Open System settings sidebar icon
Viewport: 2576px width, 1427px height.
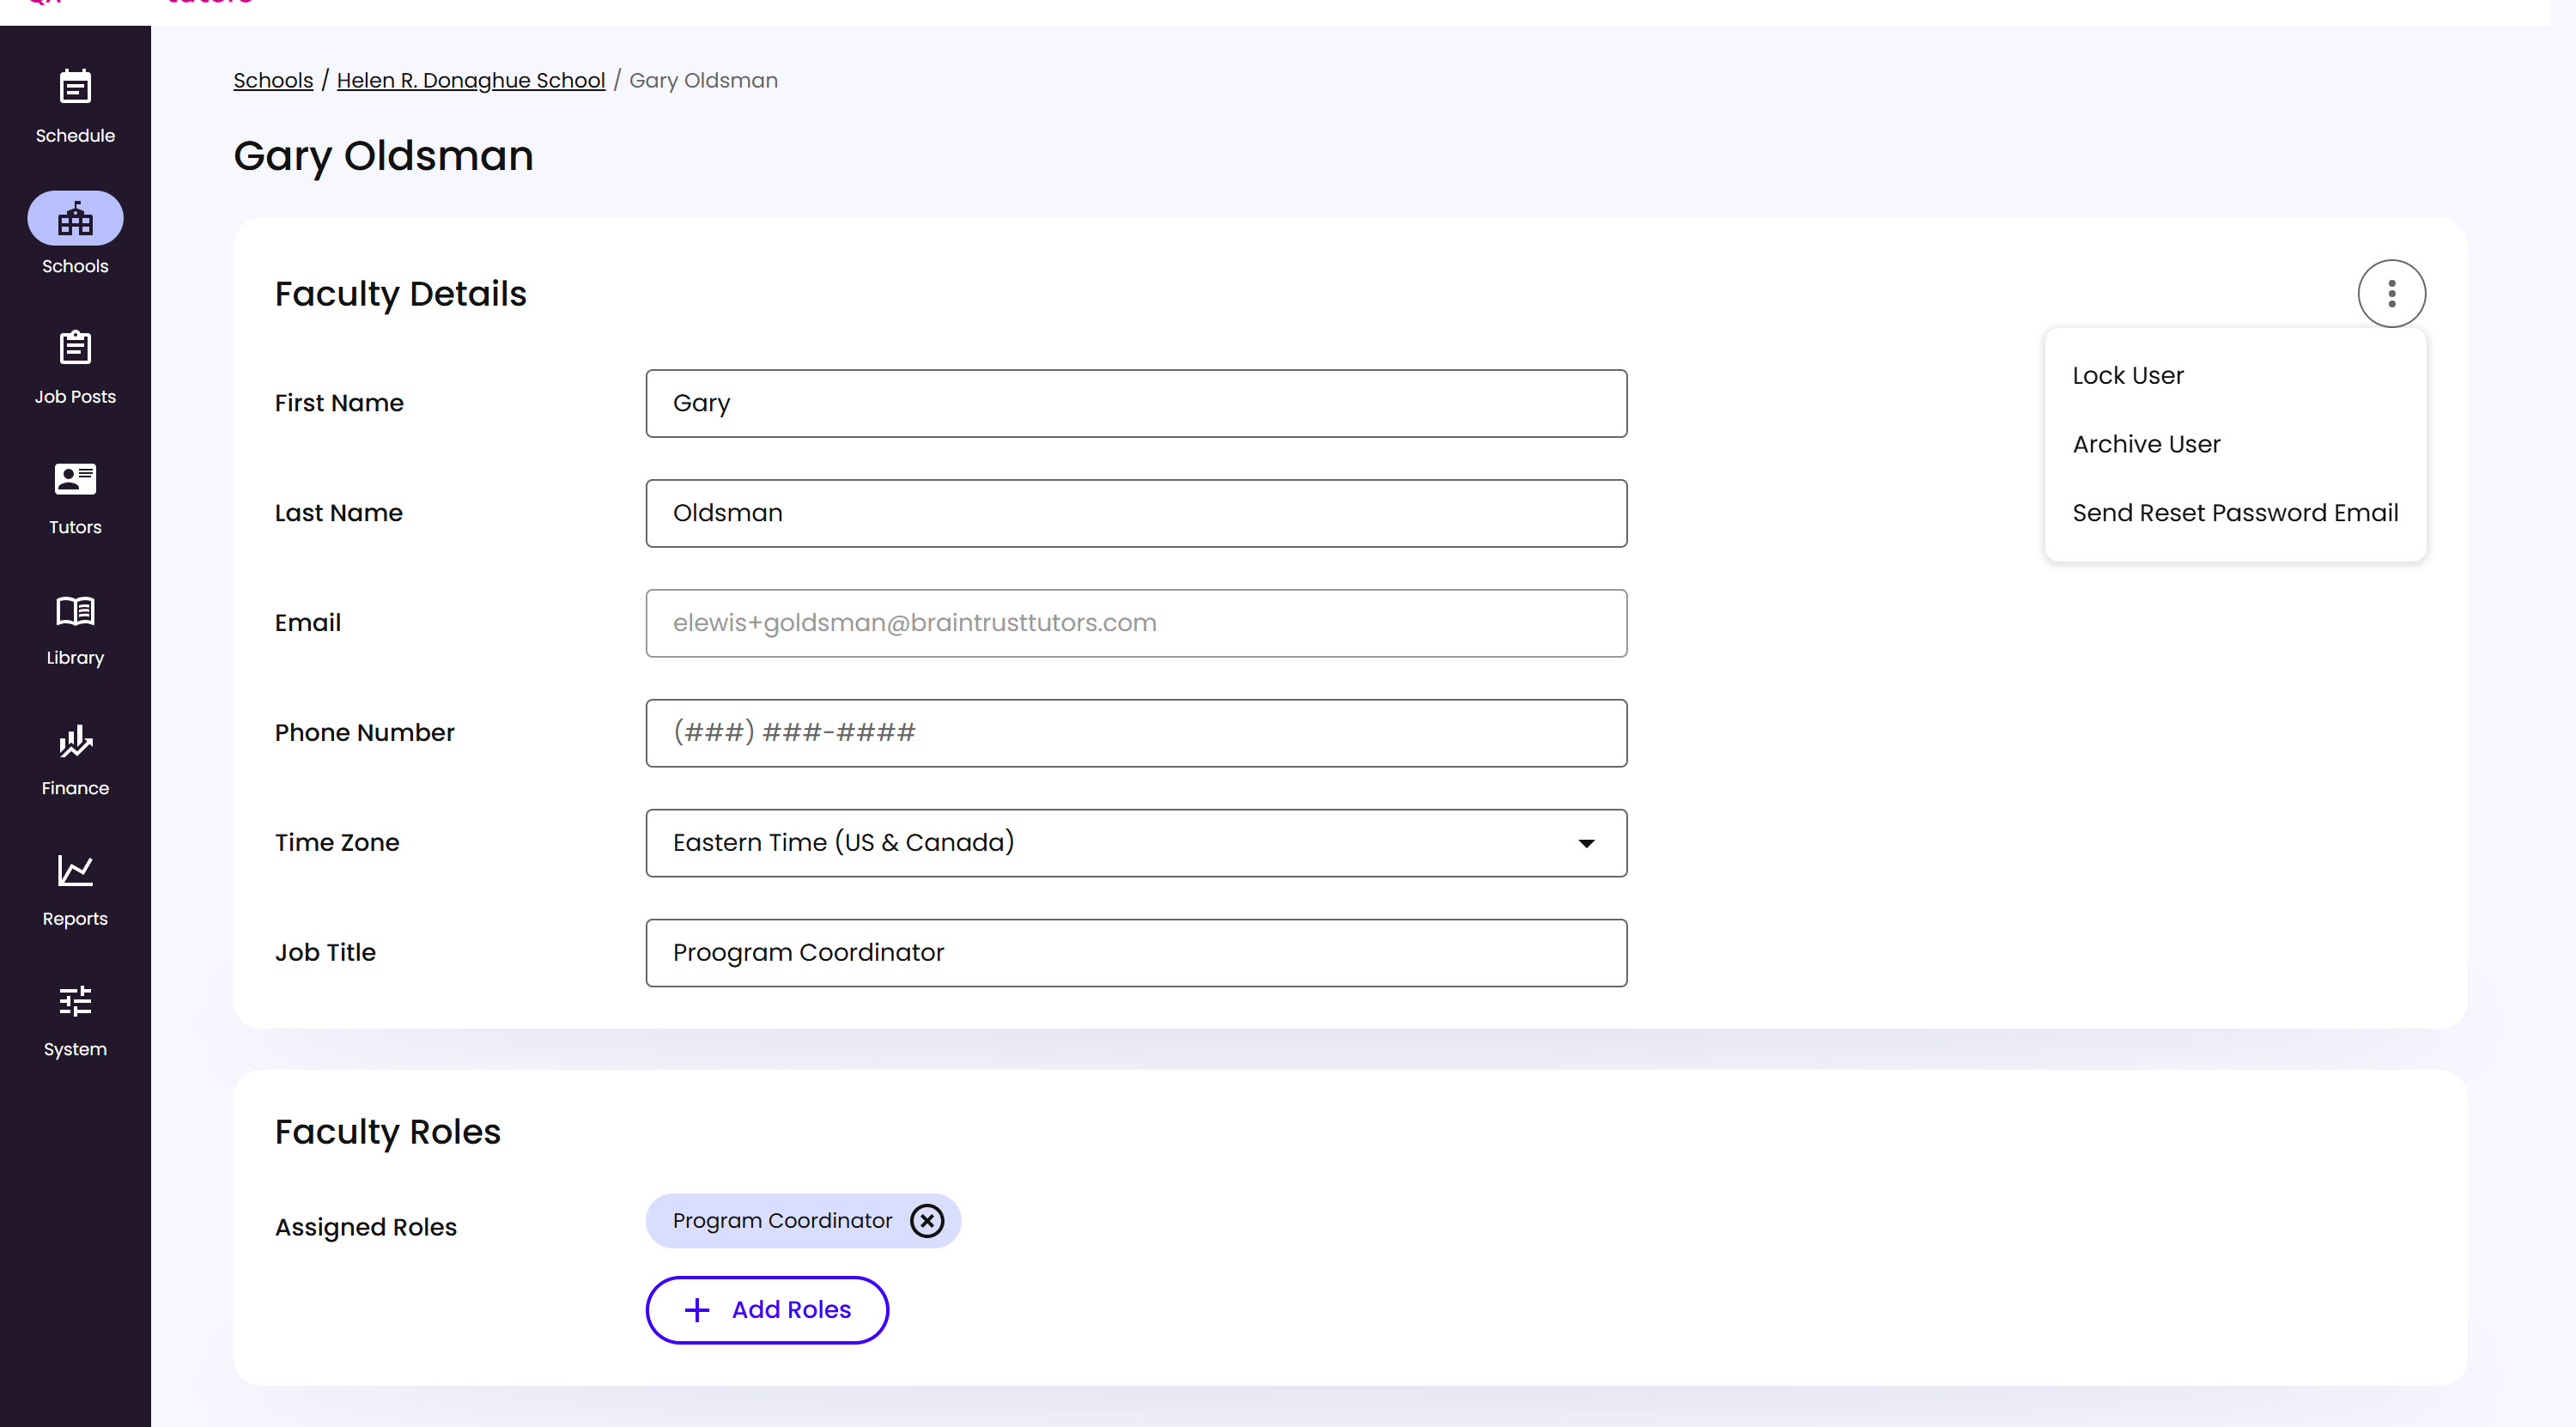point(75,1001)
